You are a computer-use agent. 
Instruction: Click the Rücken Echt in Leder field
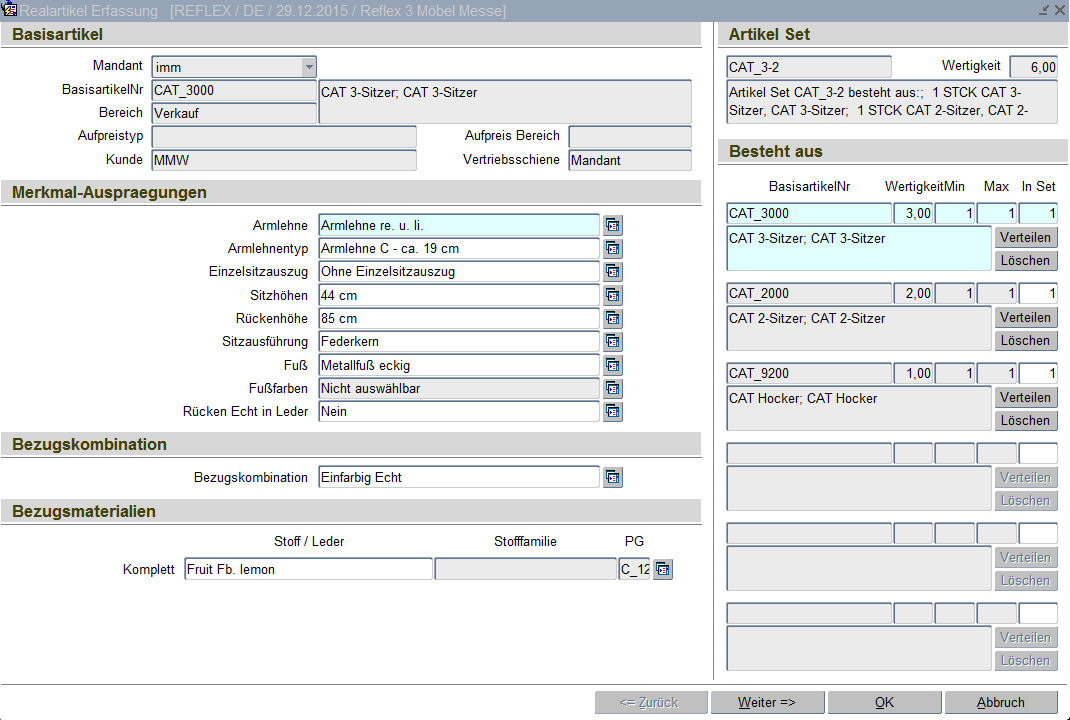click(x=458, y=412)
